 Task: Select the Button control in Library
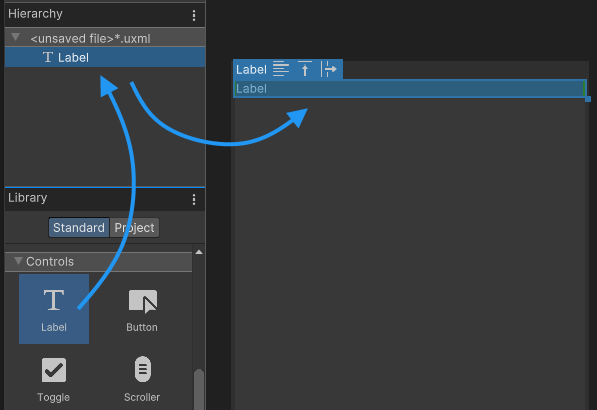pos(142,309)
